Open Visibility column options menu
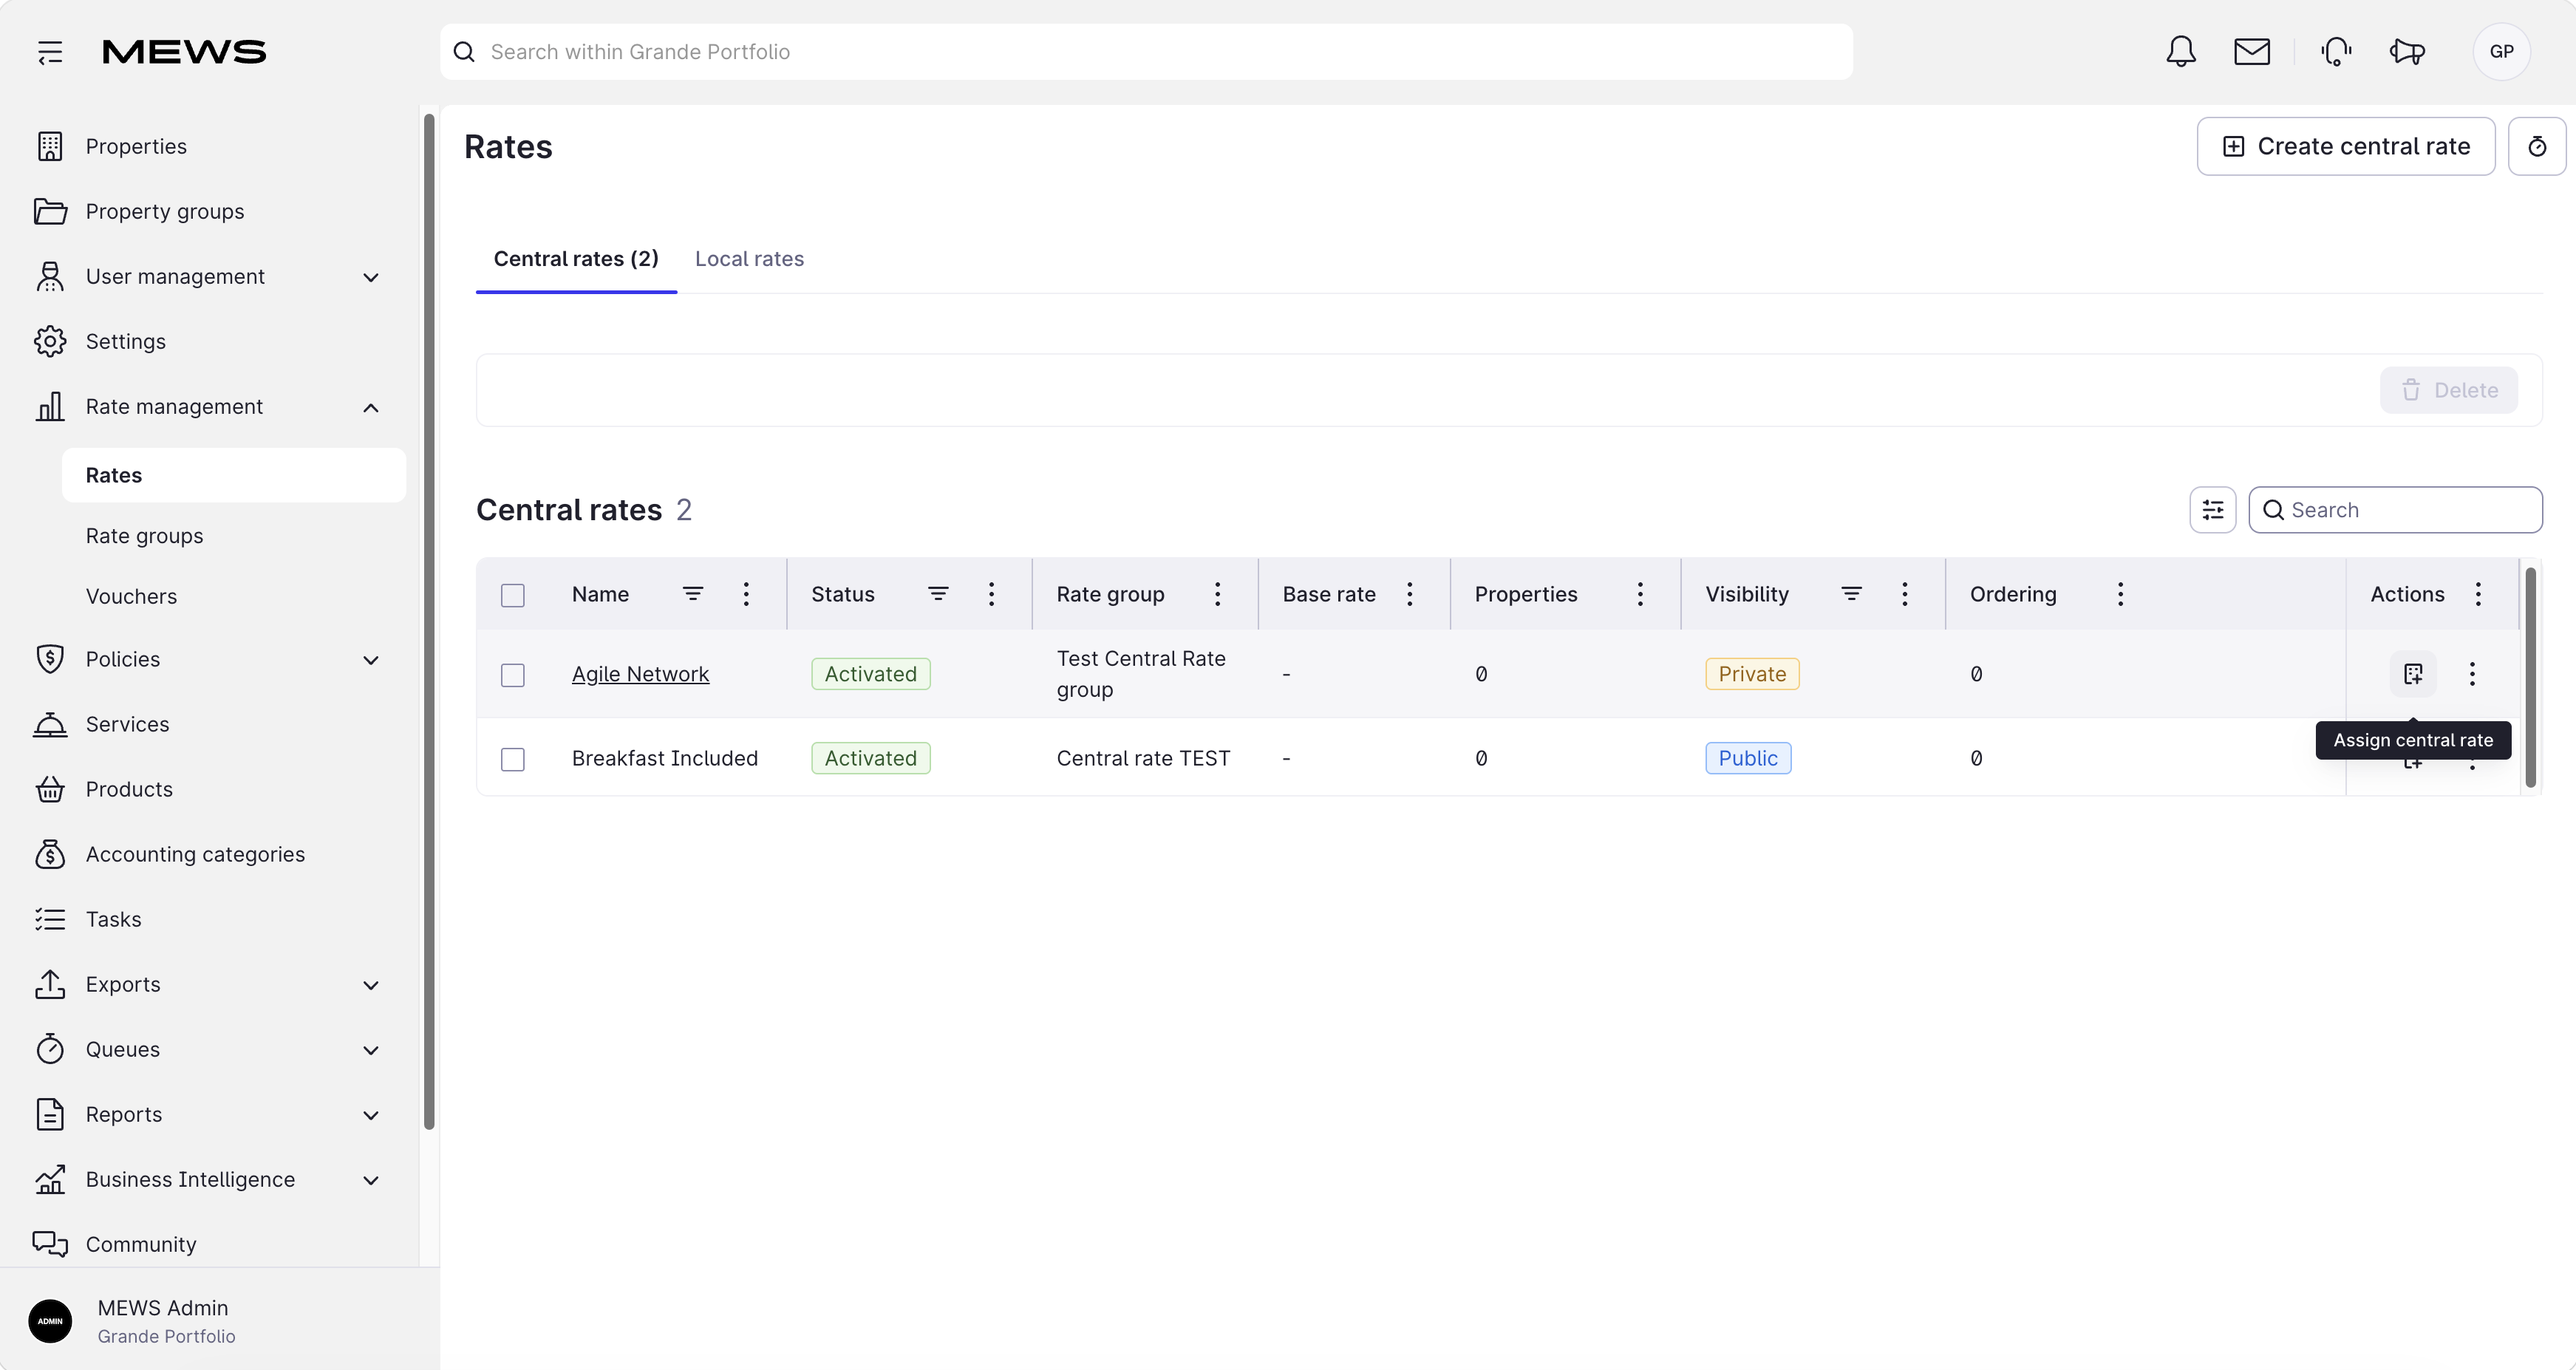 pos(1905,594)
